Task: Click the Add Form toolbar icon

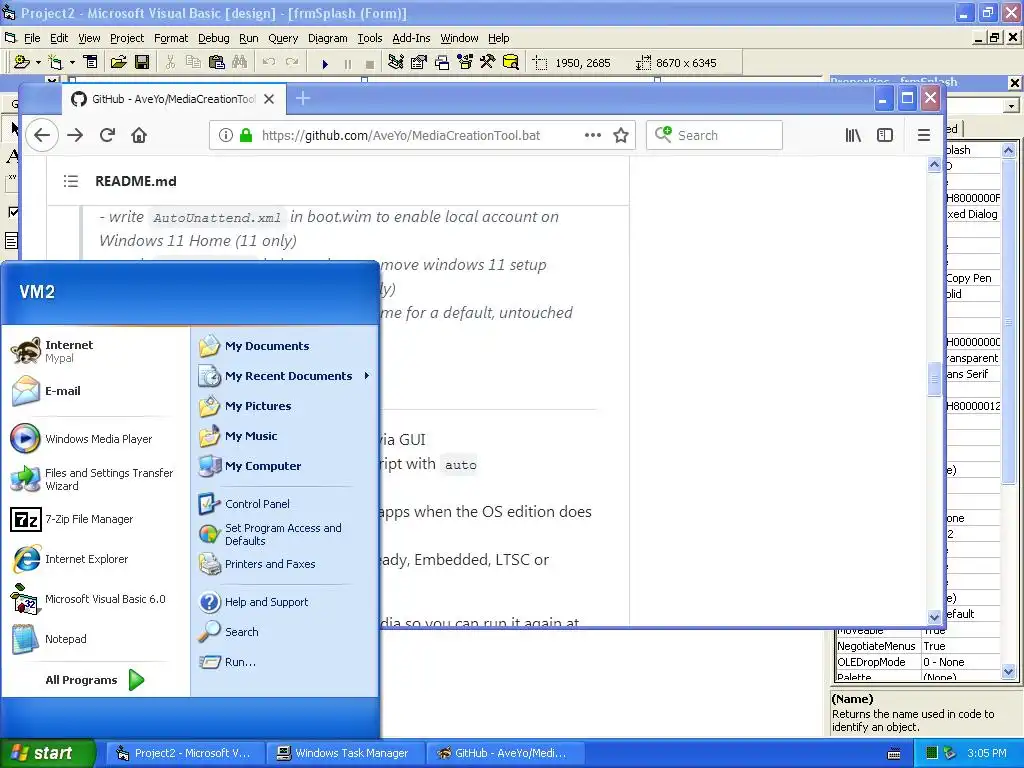Action: tap(56, 62)
